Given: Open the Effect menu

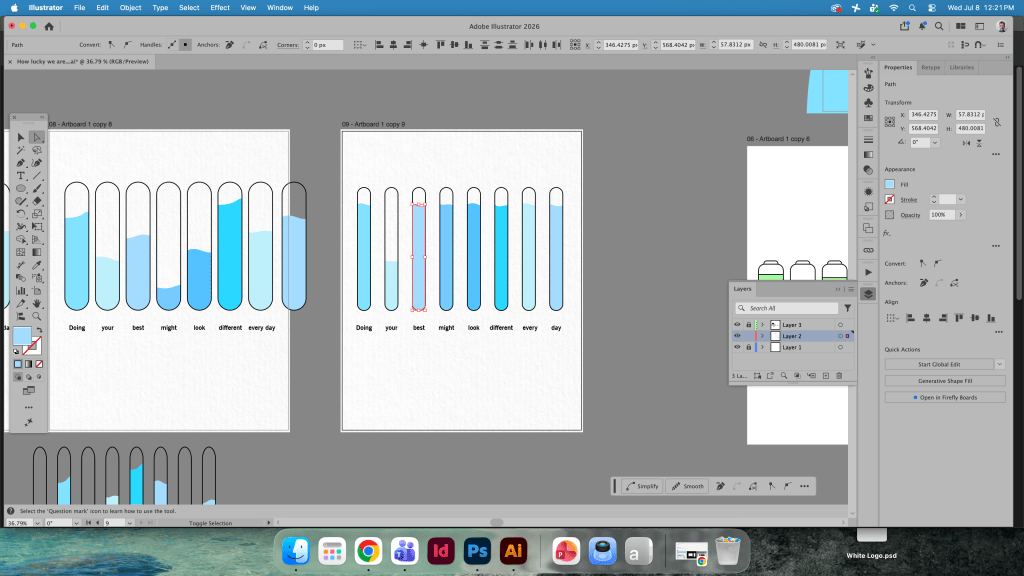Looking at the screenshot, I should 219,8.
